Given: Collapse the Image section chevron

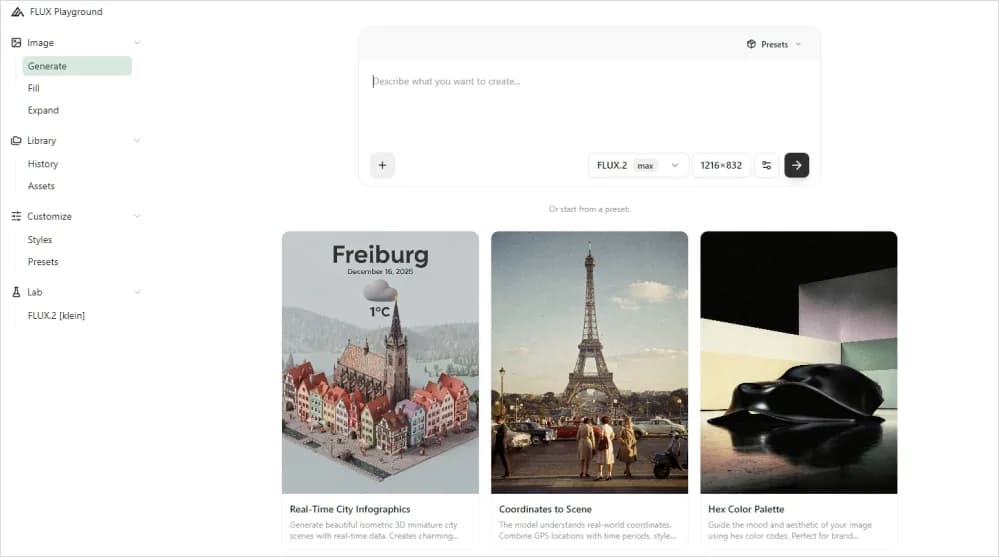Looking at the screenshot, I should [x=137, y=43].
